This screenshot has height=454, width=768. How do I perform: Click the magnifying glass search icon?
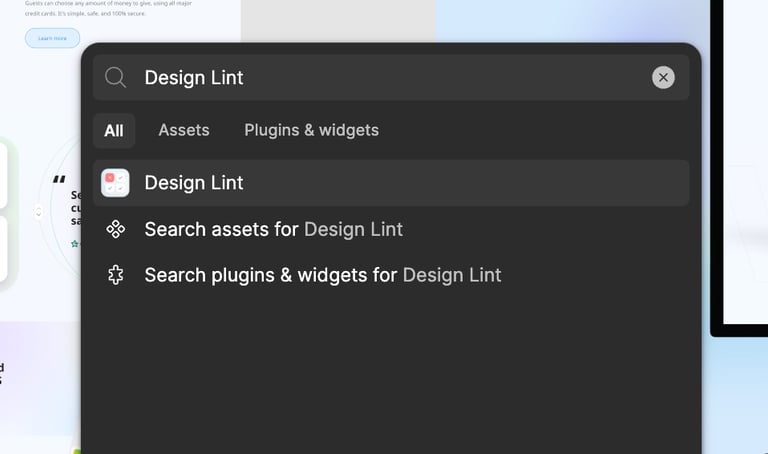click(x=116, y=77)
